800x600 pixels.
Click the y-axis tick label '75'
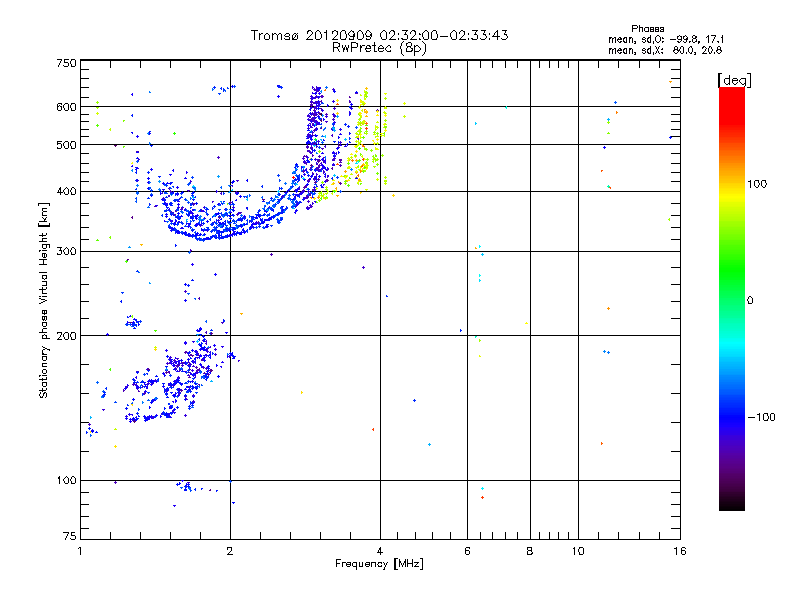[x=70, y=536]
